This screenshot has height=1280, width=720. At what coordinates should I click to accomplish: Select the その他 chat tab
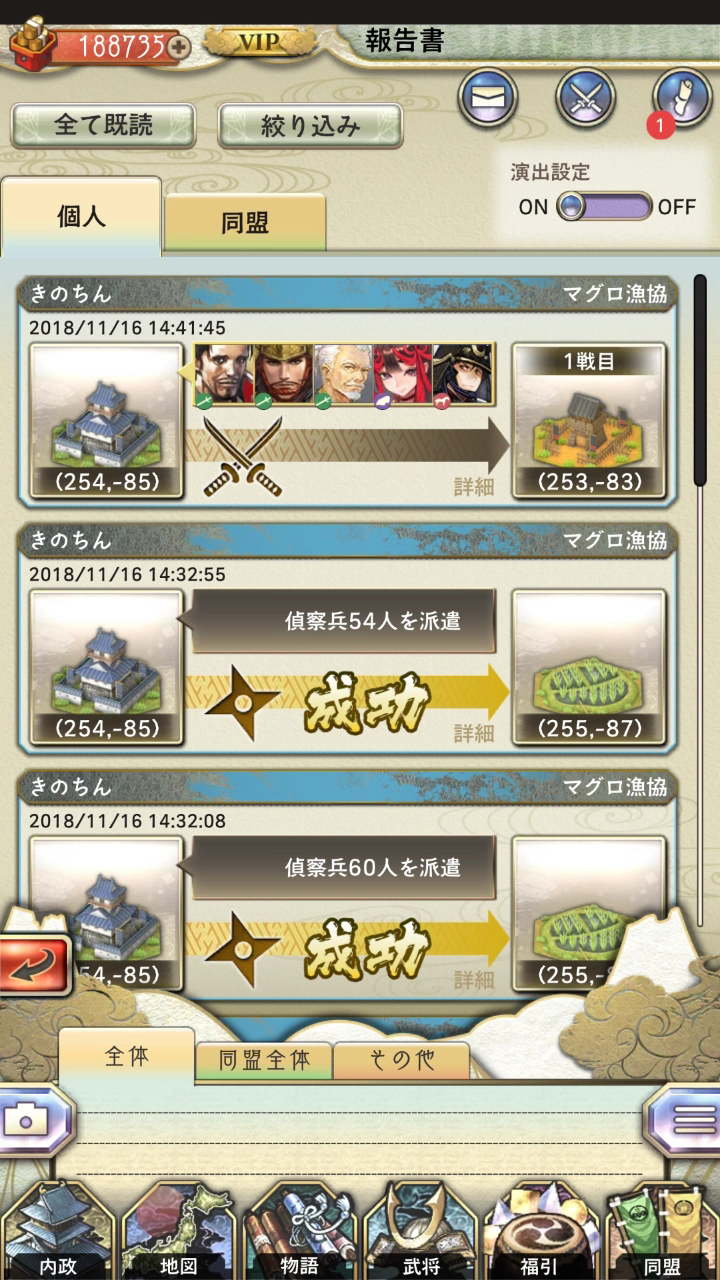click(x=401, y=1061)
